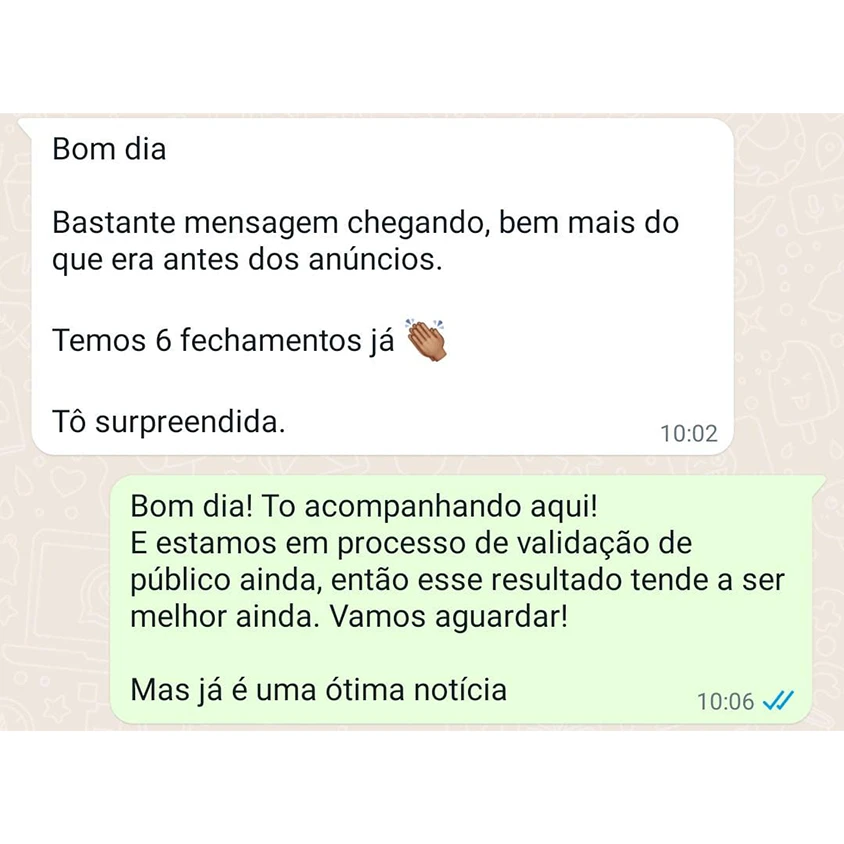Click 'Bom dia! To acompanhando aqui!' line
Image resolution: width=844 pixels, height=844 pixels.
(x=364, y=506)
